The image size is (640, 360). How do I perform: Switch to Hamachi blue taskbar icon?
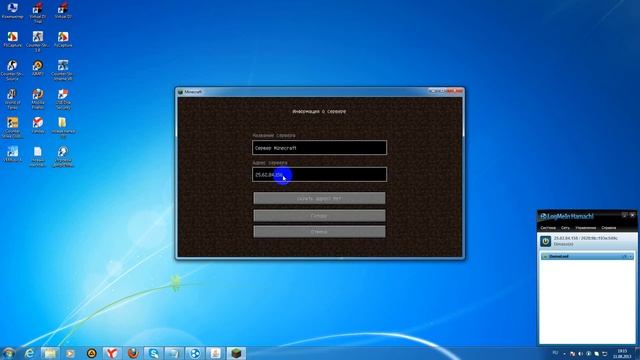195,353
